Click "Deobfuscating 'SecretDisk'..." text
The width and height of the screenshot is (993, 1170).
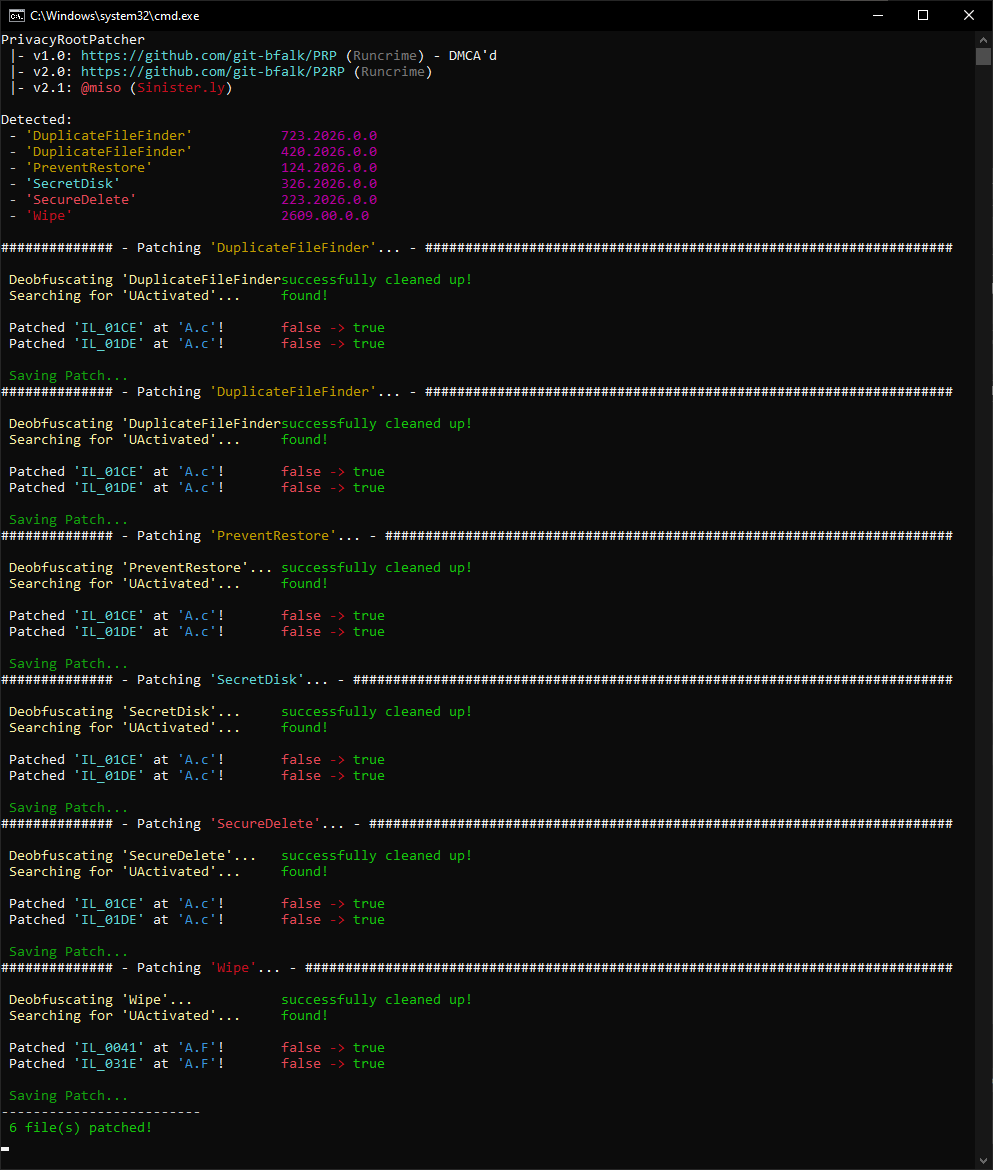125,712
